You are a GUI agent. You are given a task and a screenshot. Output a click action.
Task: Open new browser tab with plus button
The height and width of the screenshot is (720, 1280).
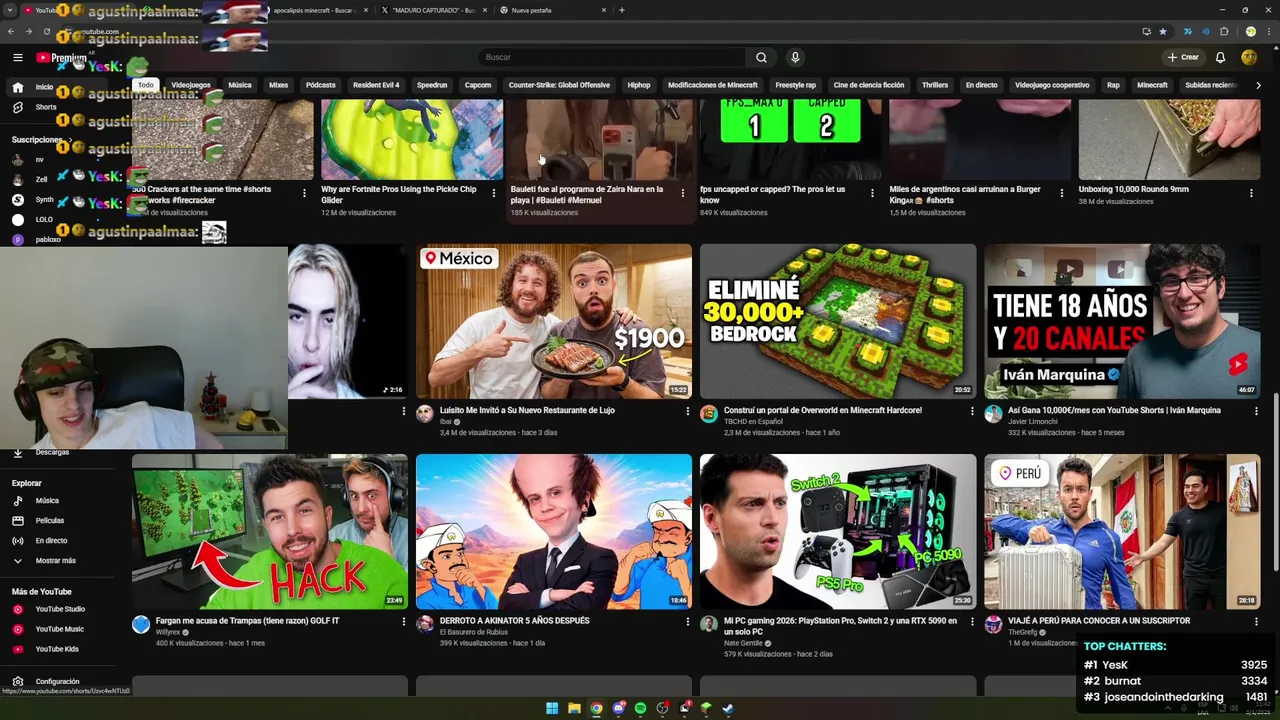pos(622,10)
